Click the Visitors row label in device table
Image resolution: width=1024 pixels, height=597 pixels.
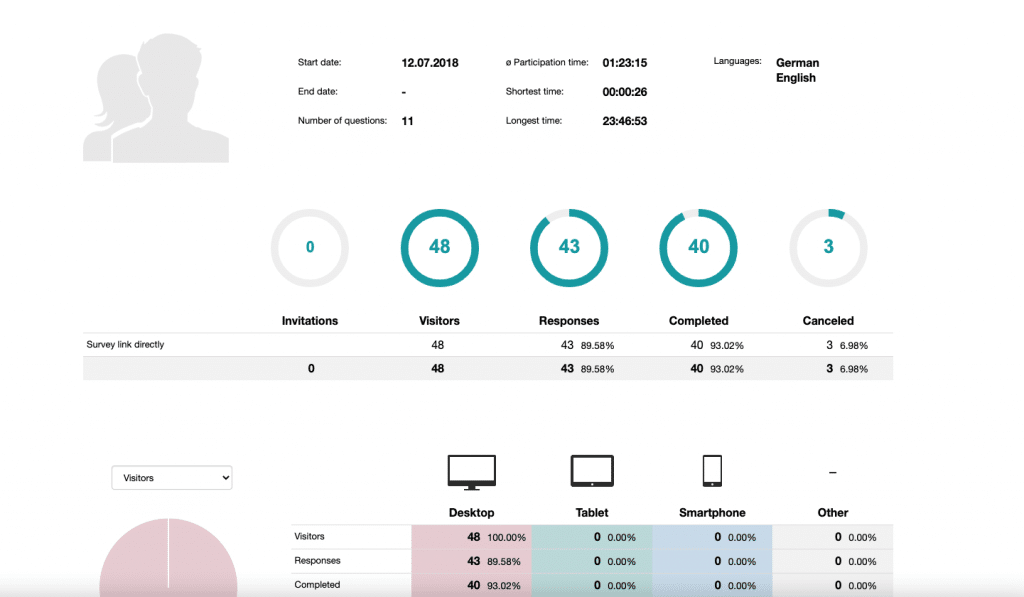pos(309,536)
